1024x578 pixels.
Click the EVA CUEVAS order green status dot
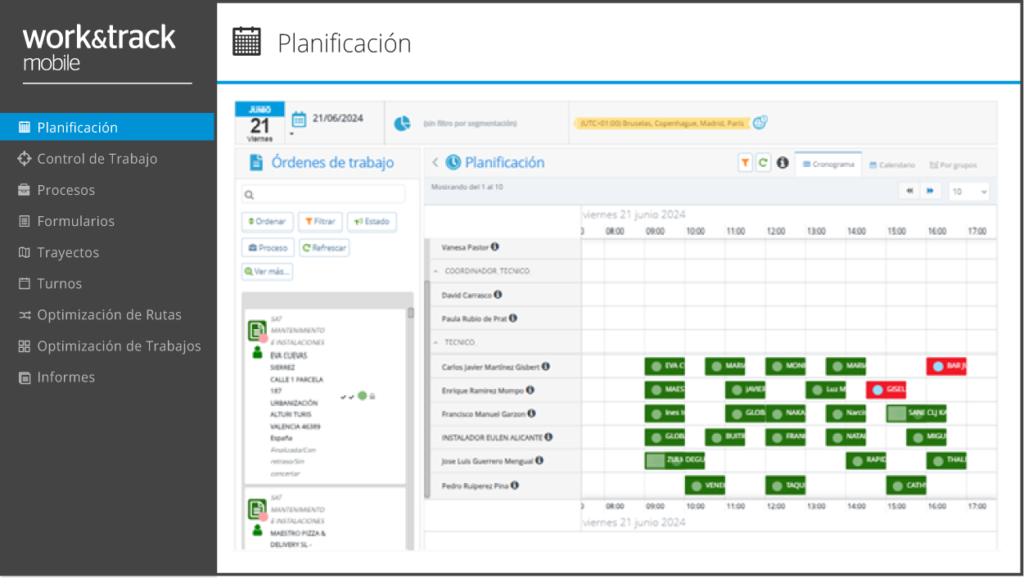[362, 396]
